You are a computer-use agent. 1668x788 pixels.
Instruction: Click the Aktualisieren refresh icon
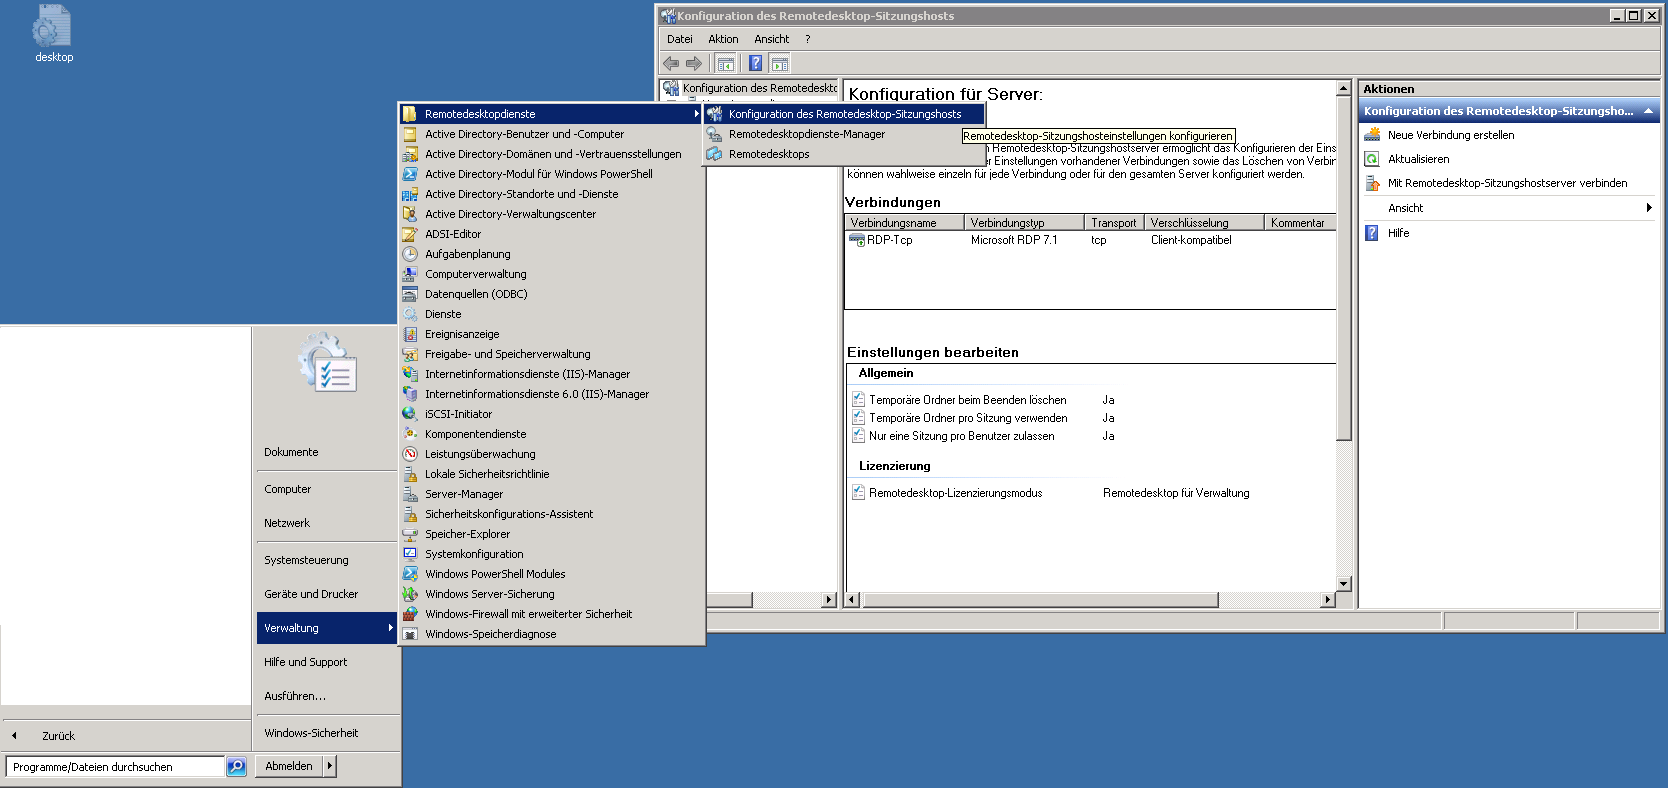[x=1372, y=159]
